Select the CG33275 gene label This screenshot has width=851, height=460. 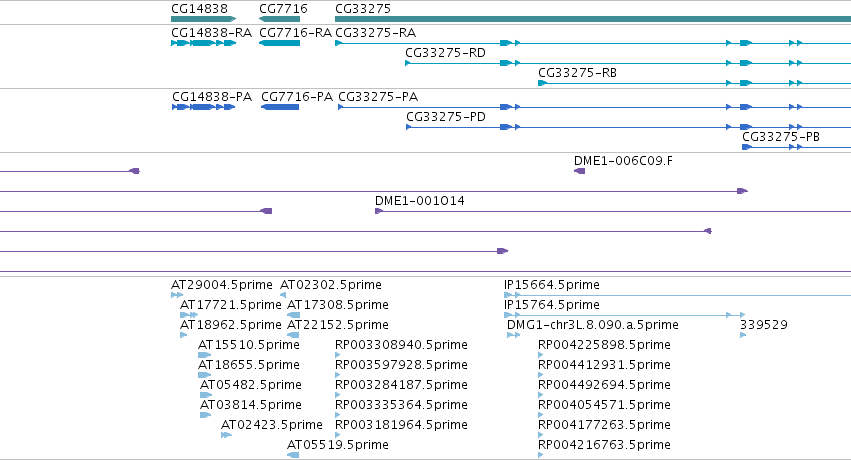coord(363,9)
